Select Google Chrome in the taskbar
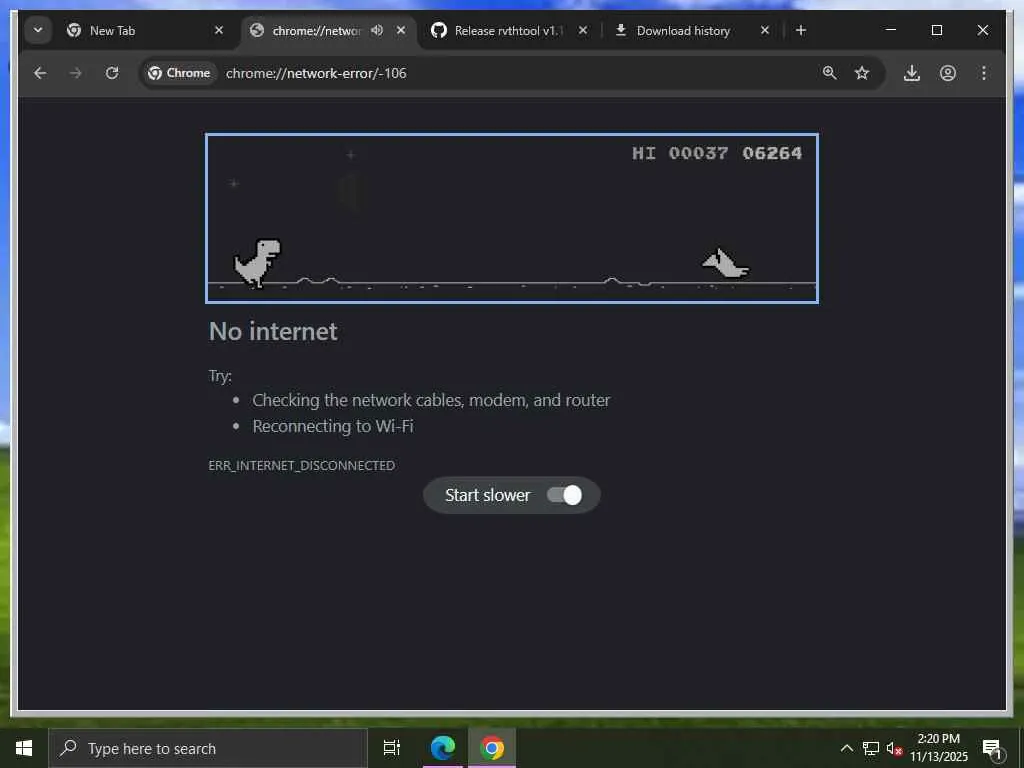Screen dimensions: 1024x768 click(492, 748)
